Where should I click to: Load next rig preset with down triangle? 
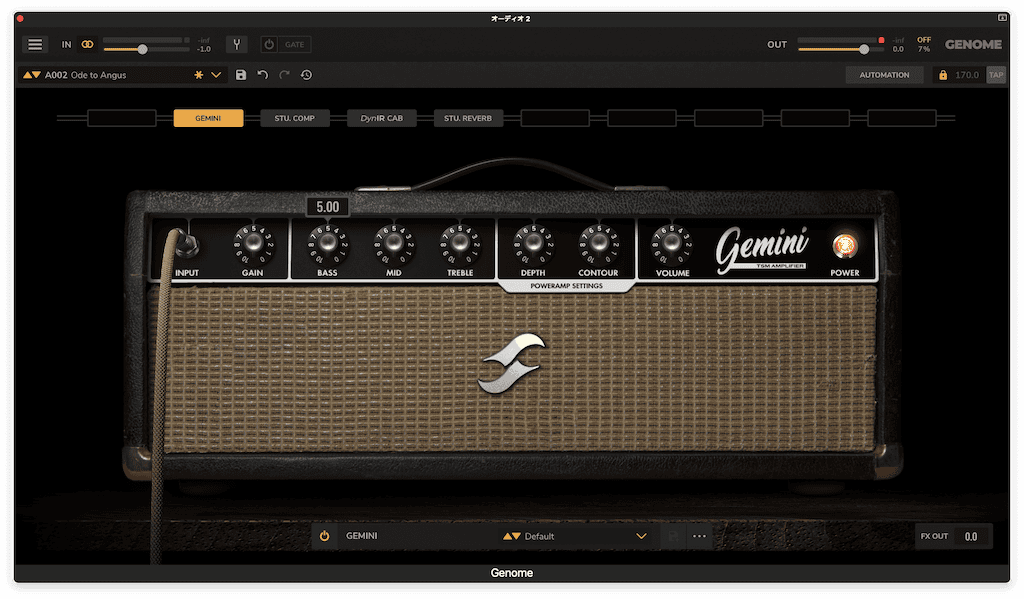(x=37, y=75)
